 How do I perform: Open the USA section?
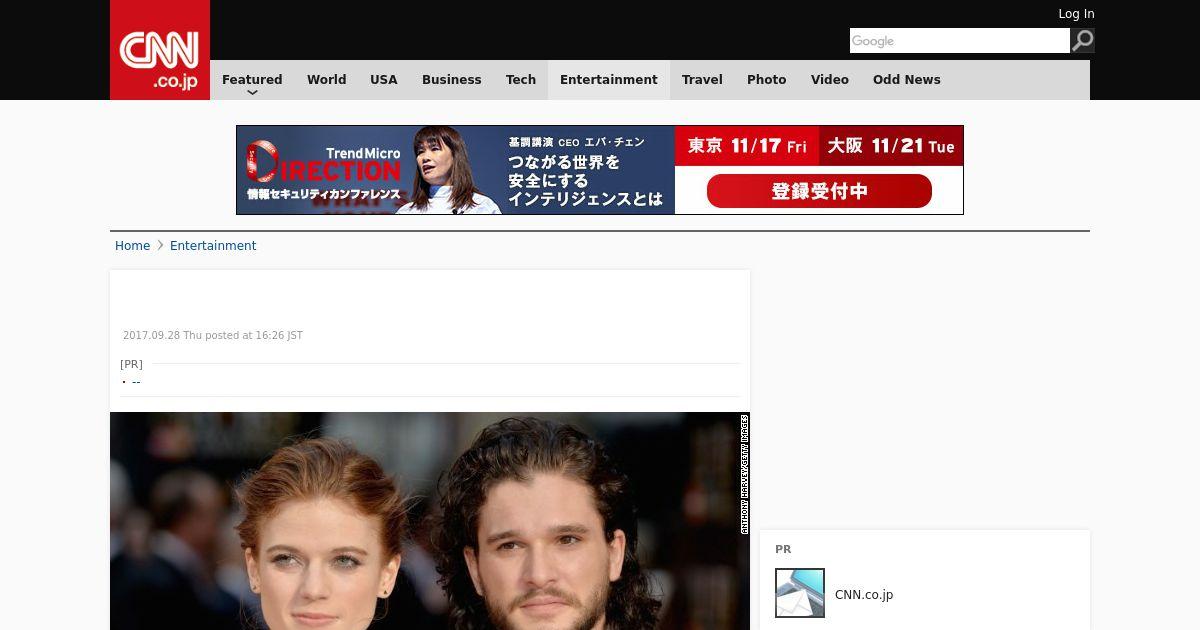click(x=384, y=80)
